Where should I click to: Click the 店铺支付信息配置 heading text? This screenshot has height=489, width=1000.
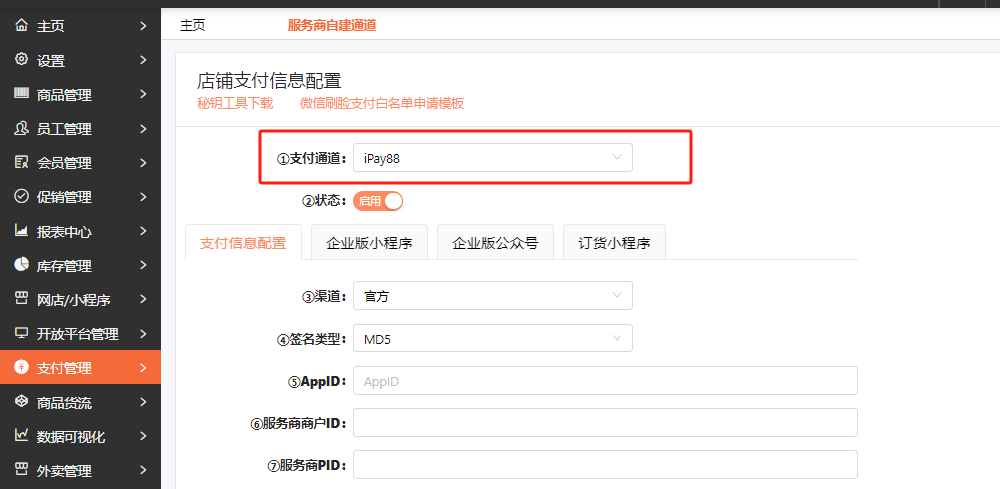[x=269, y=81]
